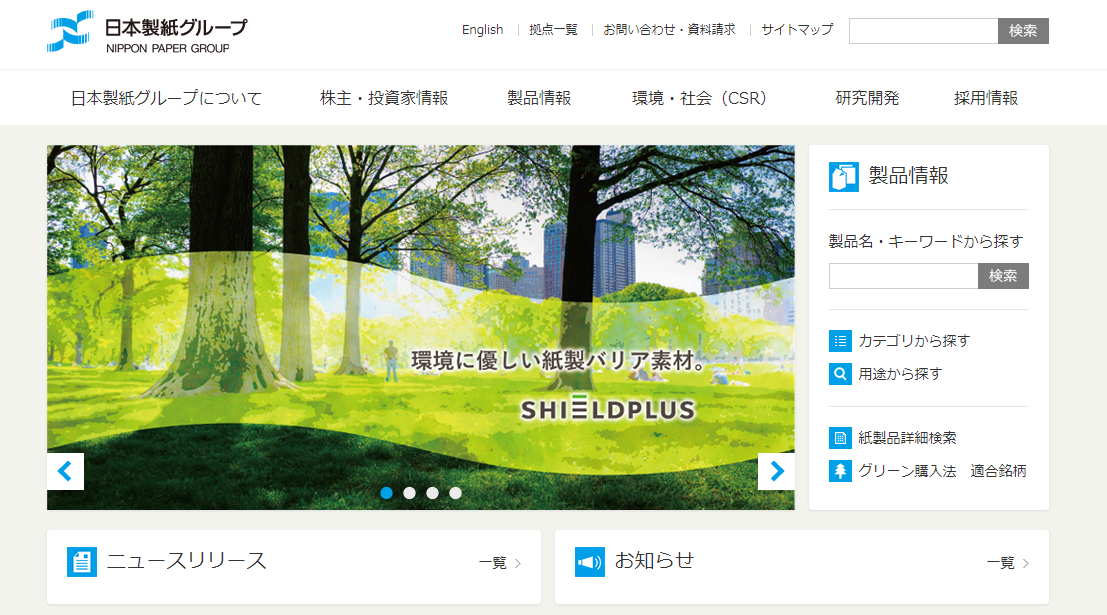Open ニュースリリース heading

pos(186,561)
